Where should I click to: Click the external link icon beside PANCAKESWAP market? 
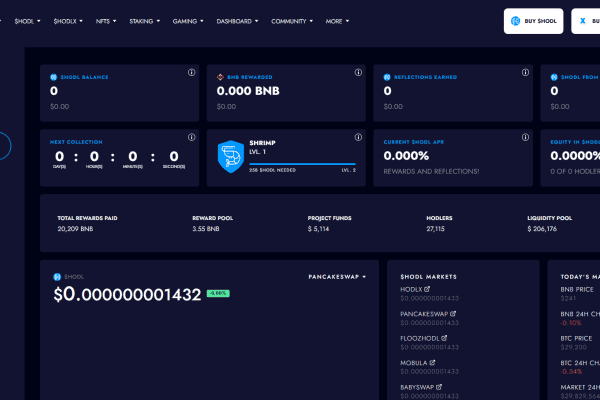453,313
